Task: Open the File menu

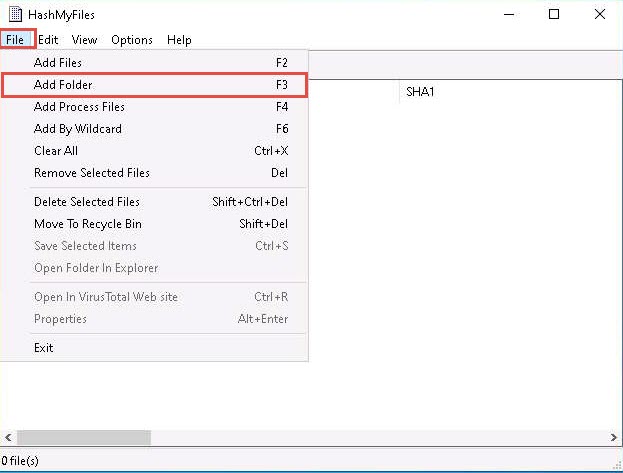Action: [18, 40]
